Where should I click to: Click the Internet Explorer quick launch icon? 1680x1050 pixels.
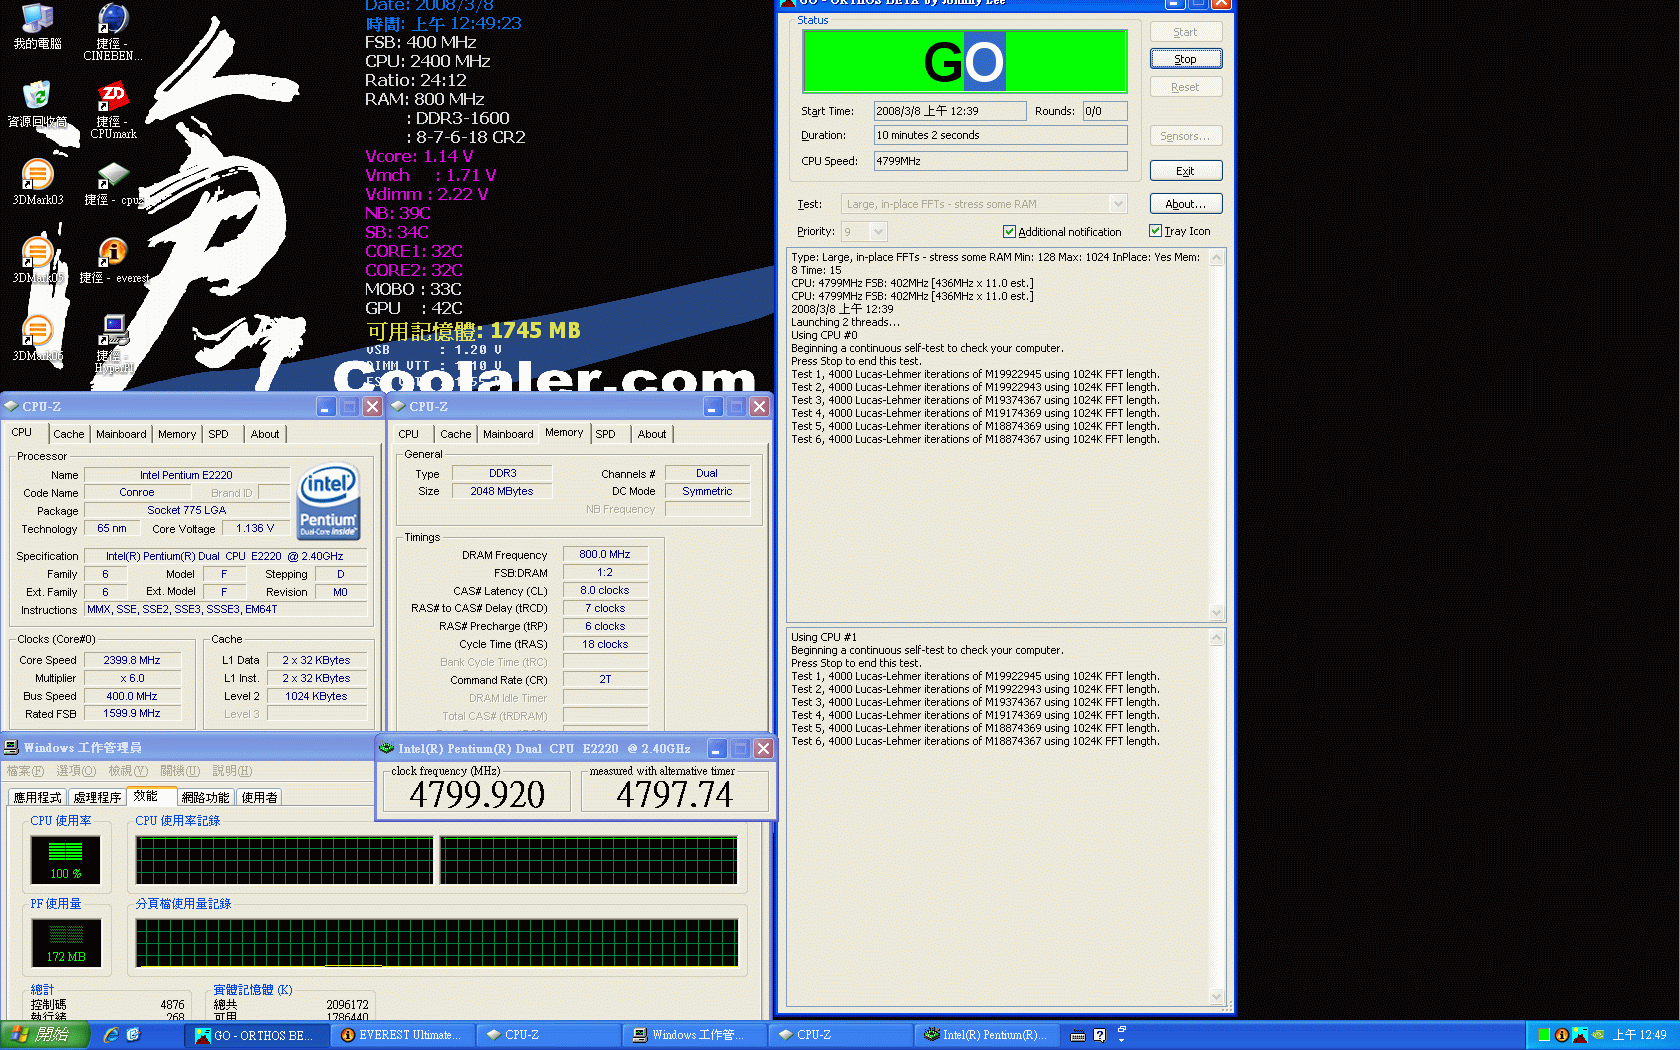point(110,1035)
